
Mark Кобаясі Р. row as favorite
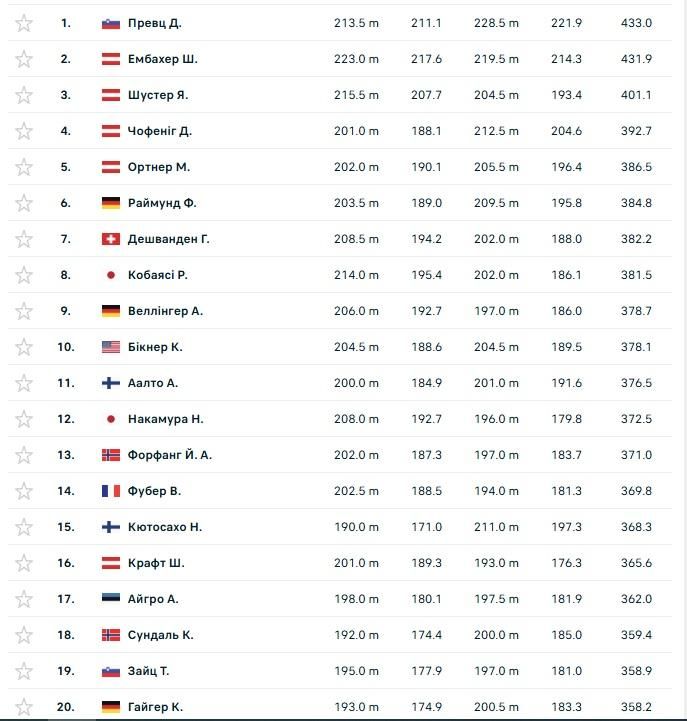(24, 275)
